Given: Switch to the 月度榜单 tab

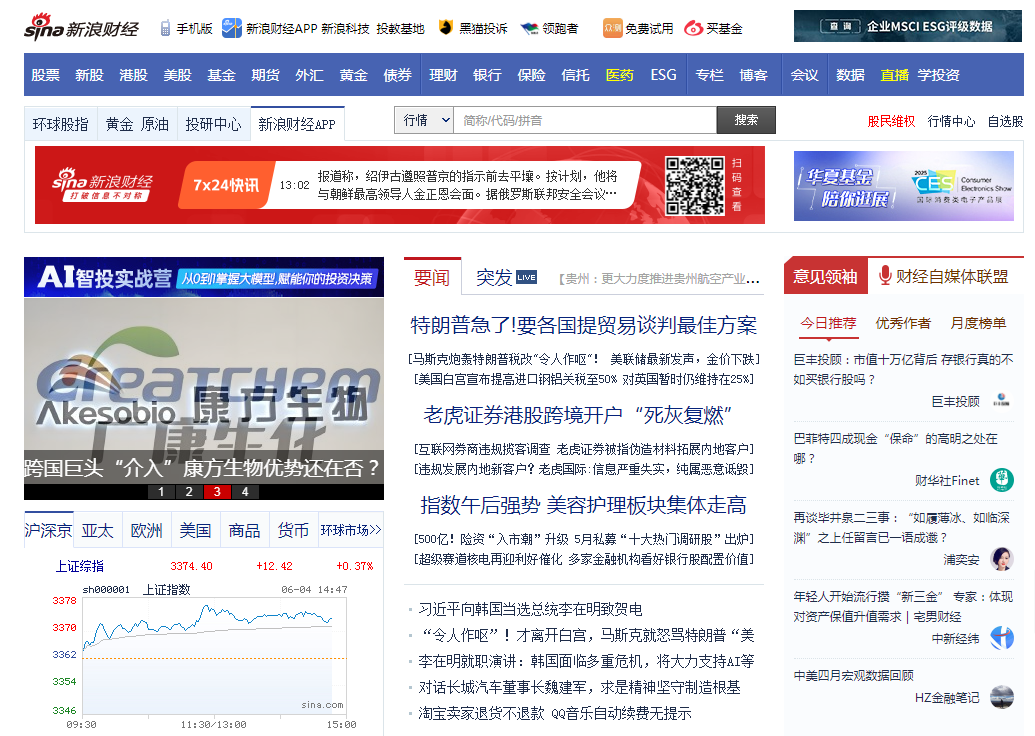Looking at the screenshot, I should click(978, 323).
